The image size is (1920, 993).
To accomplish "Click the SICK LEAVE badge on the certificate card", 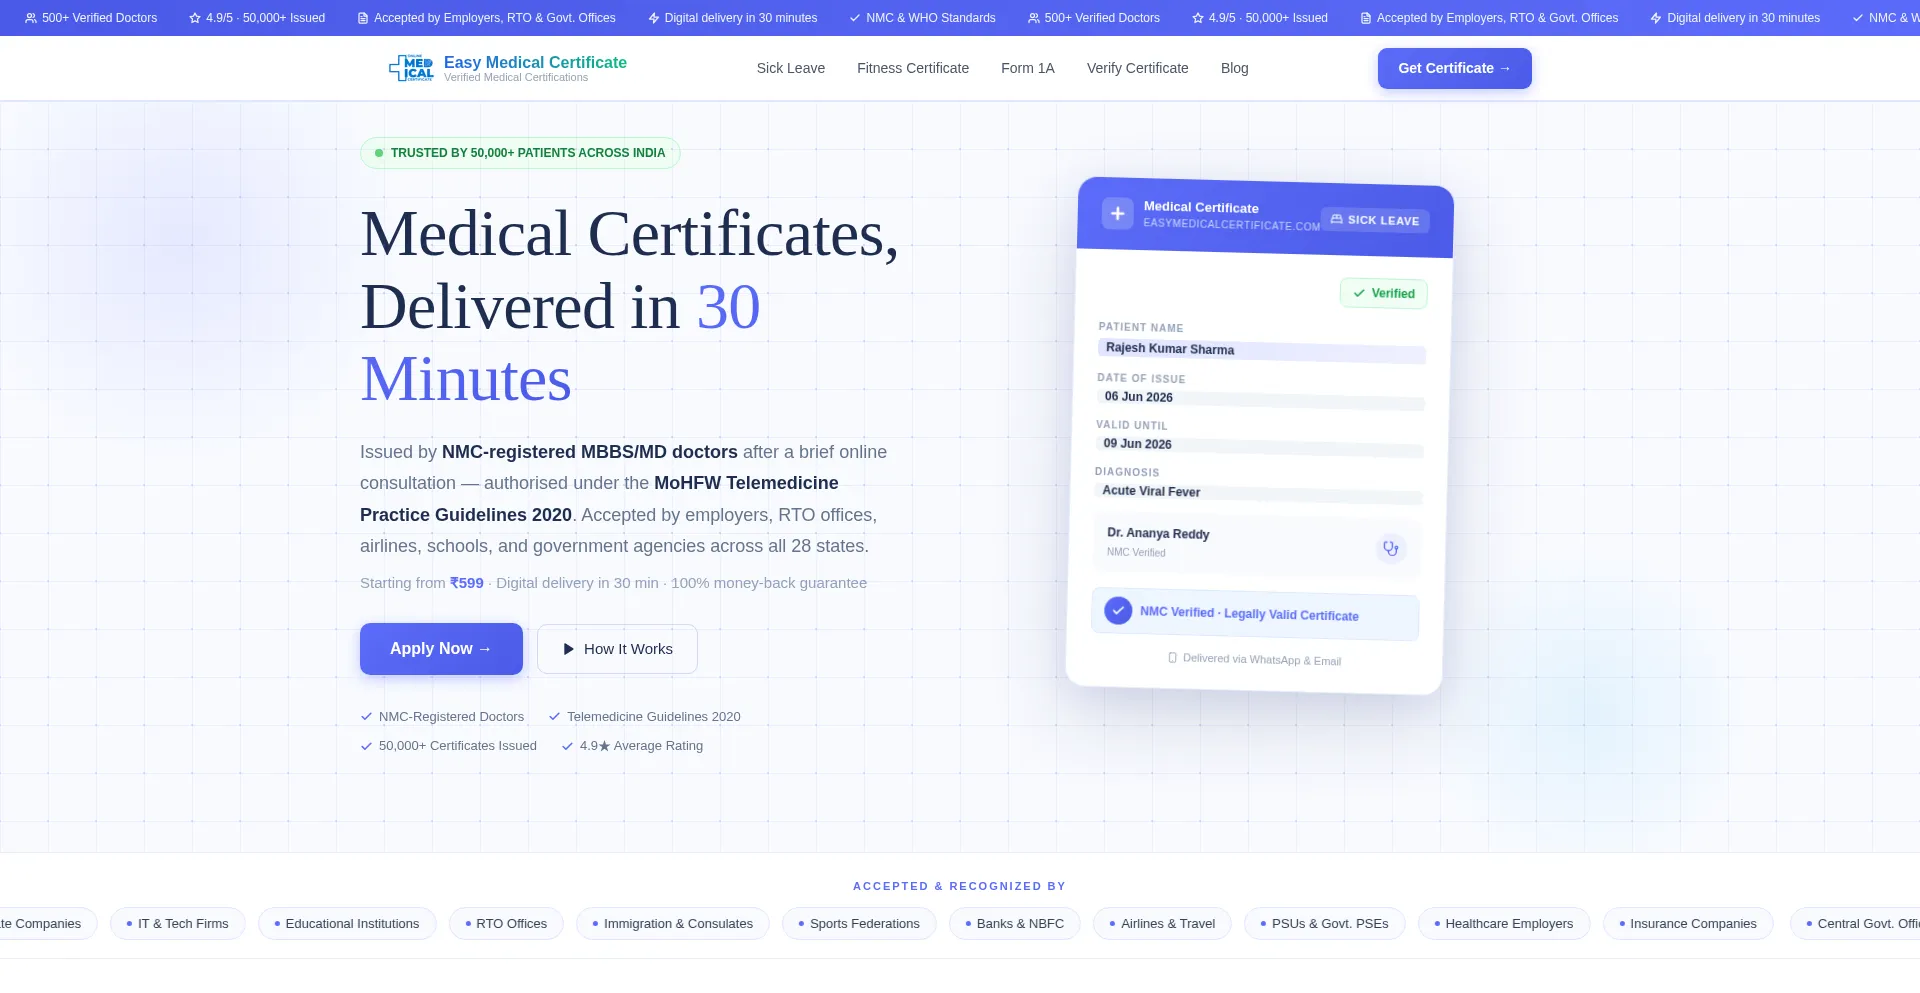I will tap(1375, 220).
